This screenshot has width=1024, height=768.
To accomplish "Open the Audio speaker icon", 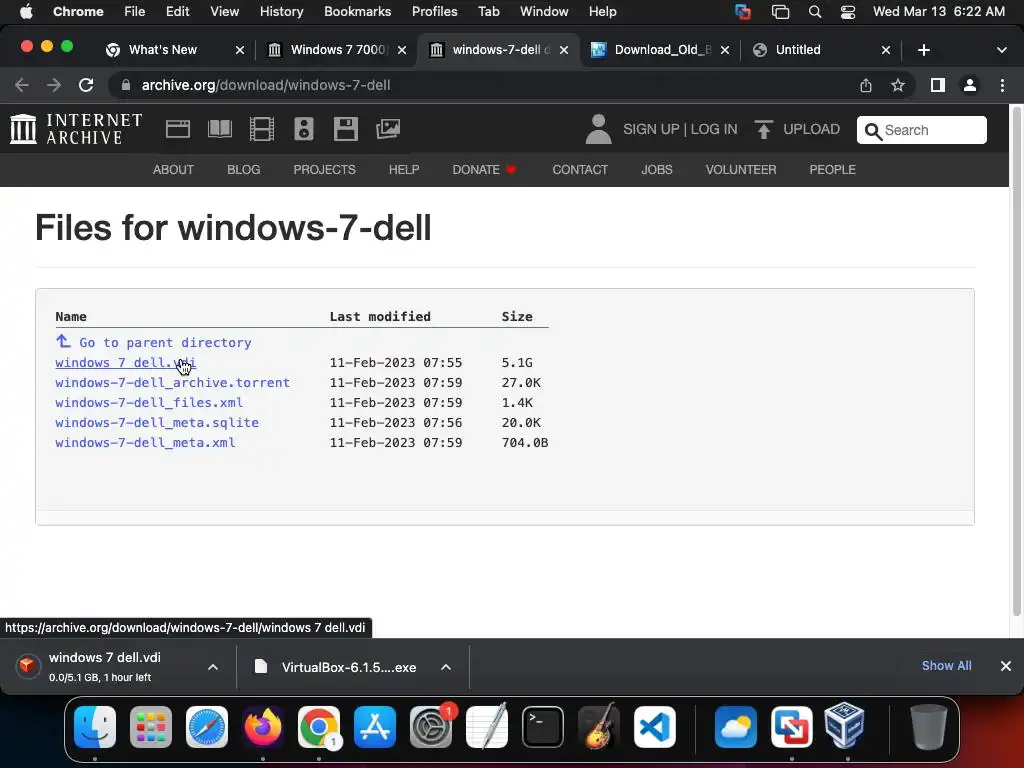I will [304, 129].
